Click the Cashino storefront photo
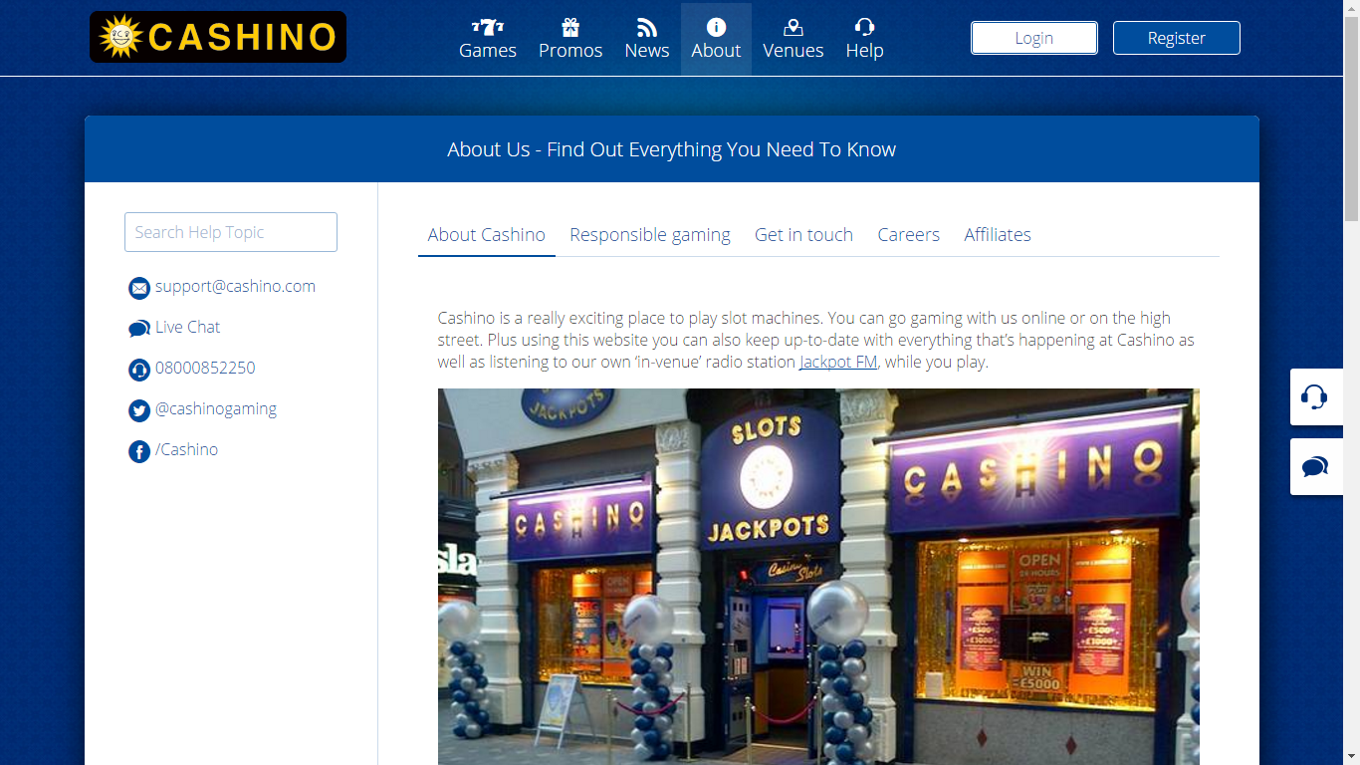This screenshot has width=1360, height=765. tap(818, 577)
